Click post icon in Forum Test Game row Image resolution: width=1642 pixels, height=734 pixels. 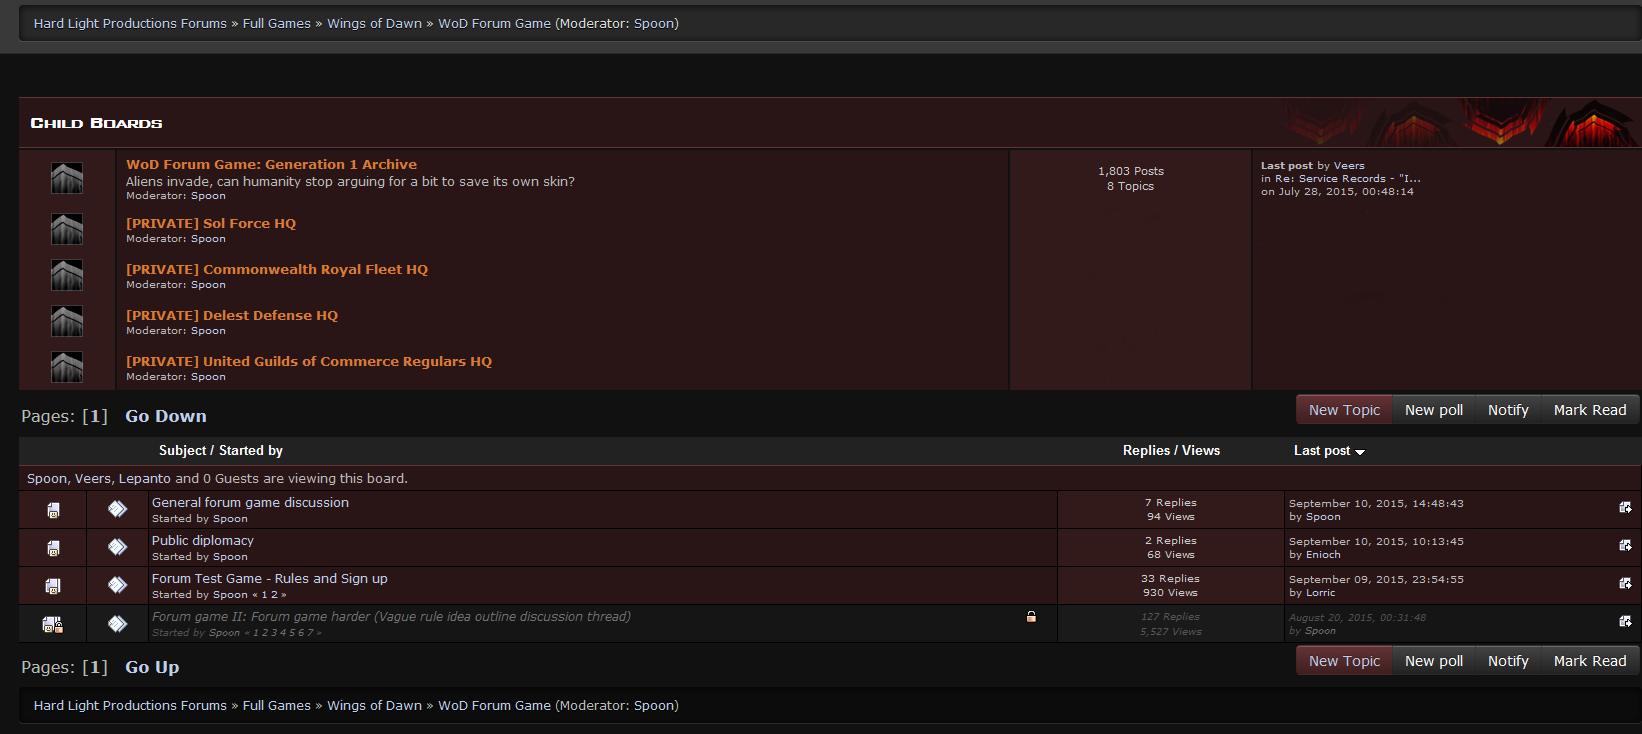(117, 585)
